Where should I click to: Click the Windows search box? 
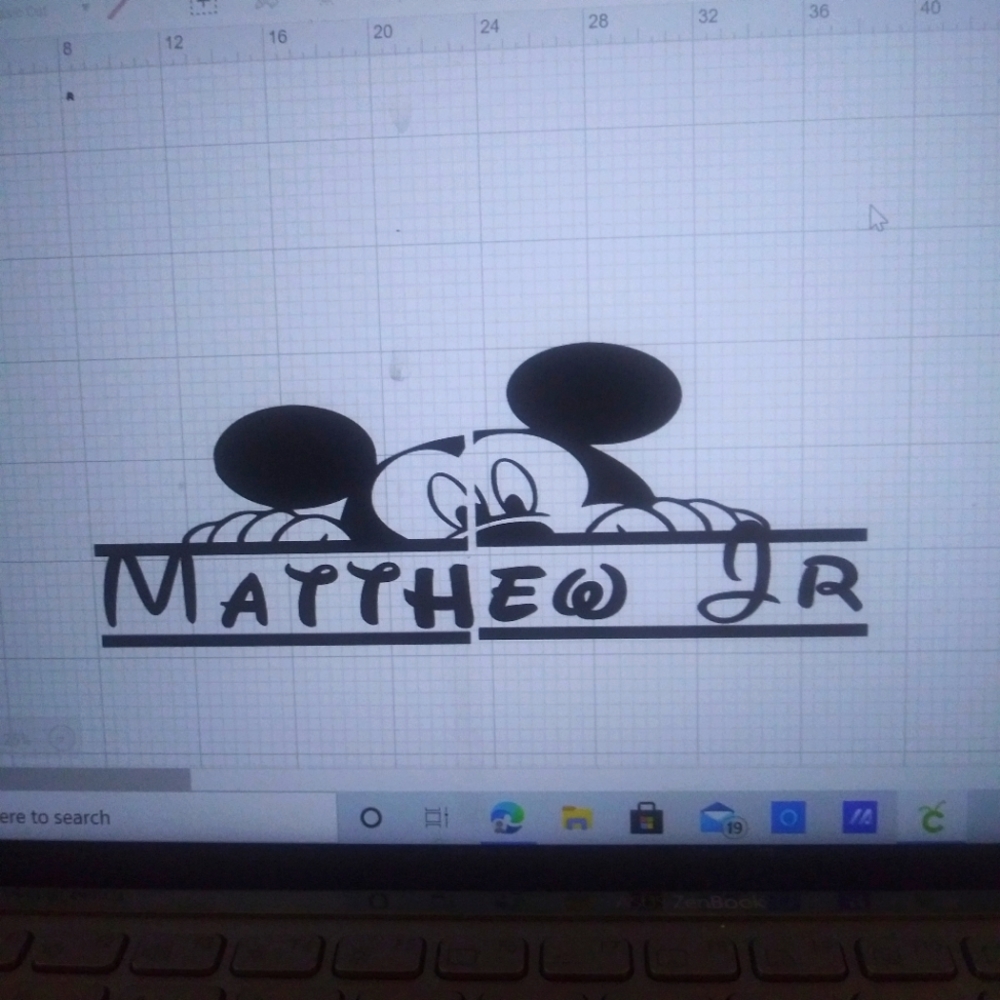coord(168,817)
